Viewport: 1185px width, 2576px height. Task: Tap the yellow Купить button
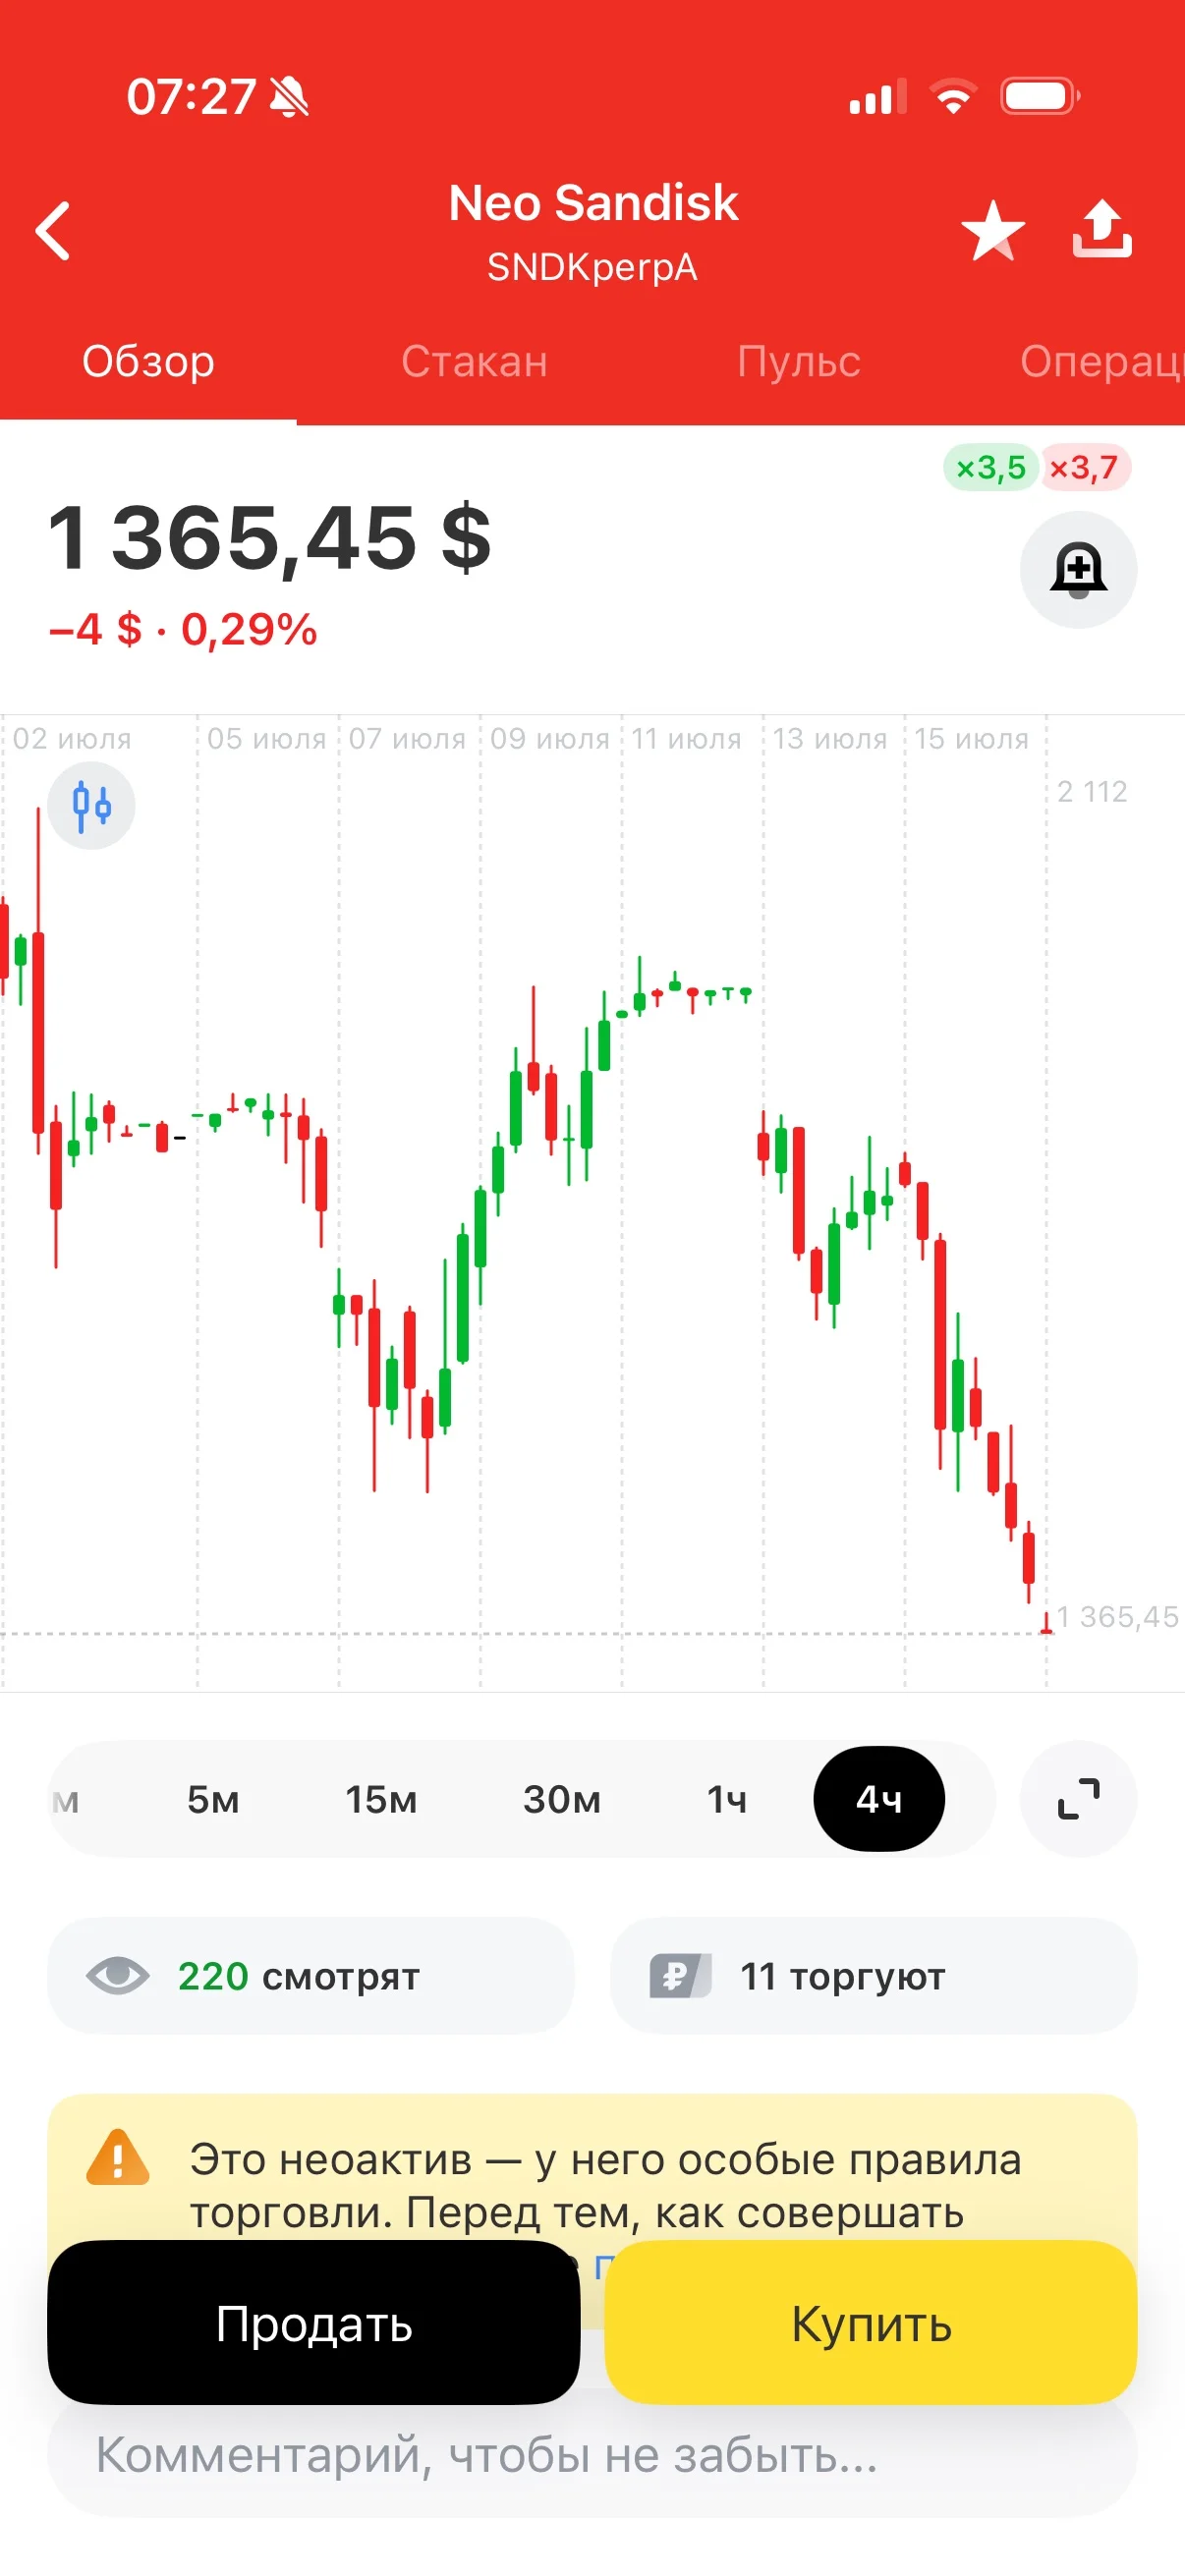point(871,2324)
